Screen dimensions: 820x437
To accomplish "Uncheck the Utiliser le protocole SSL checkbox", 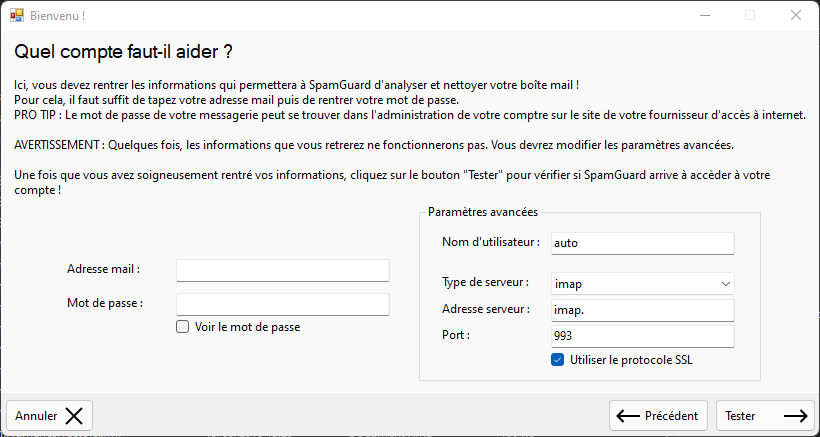I will tap(558, 360).
